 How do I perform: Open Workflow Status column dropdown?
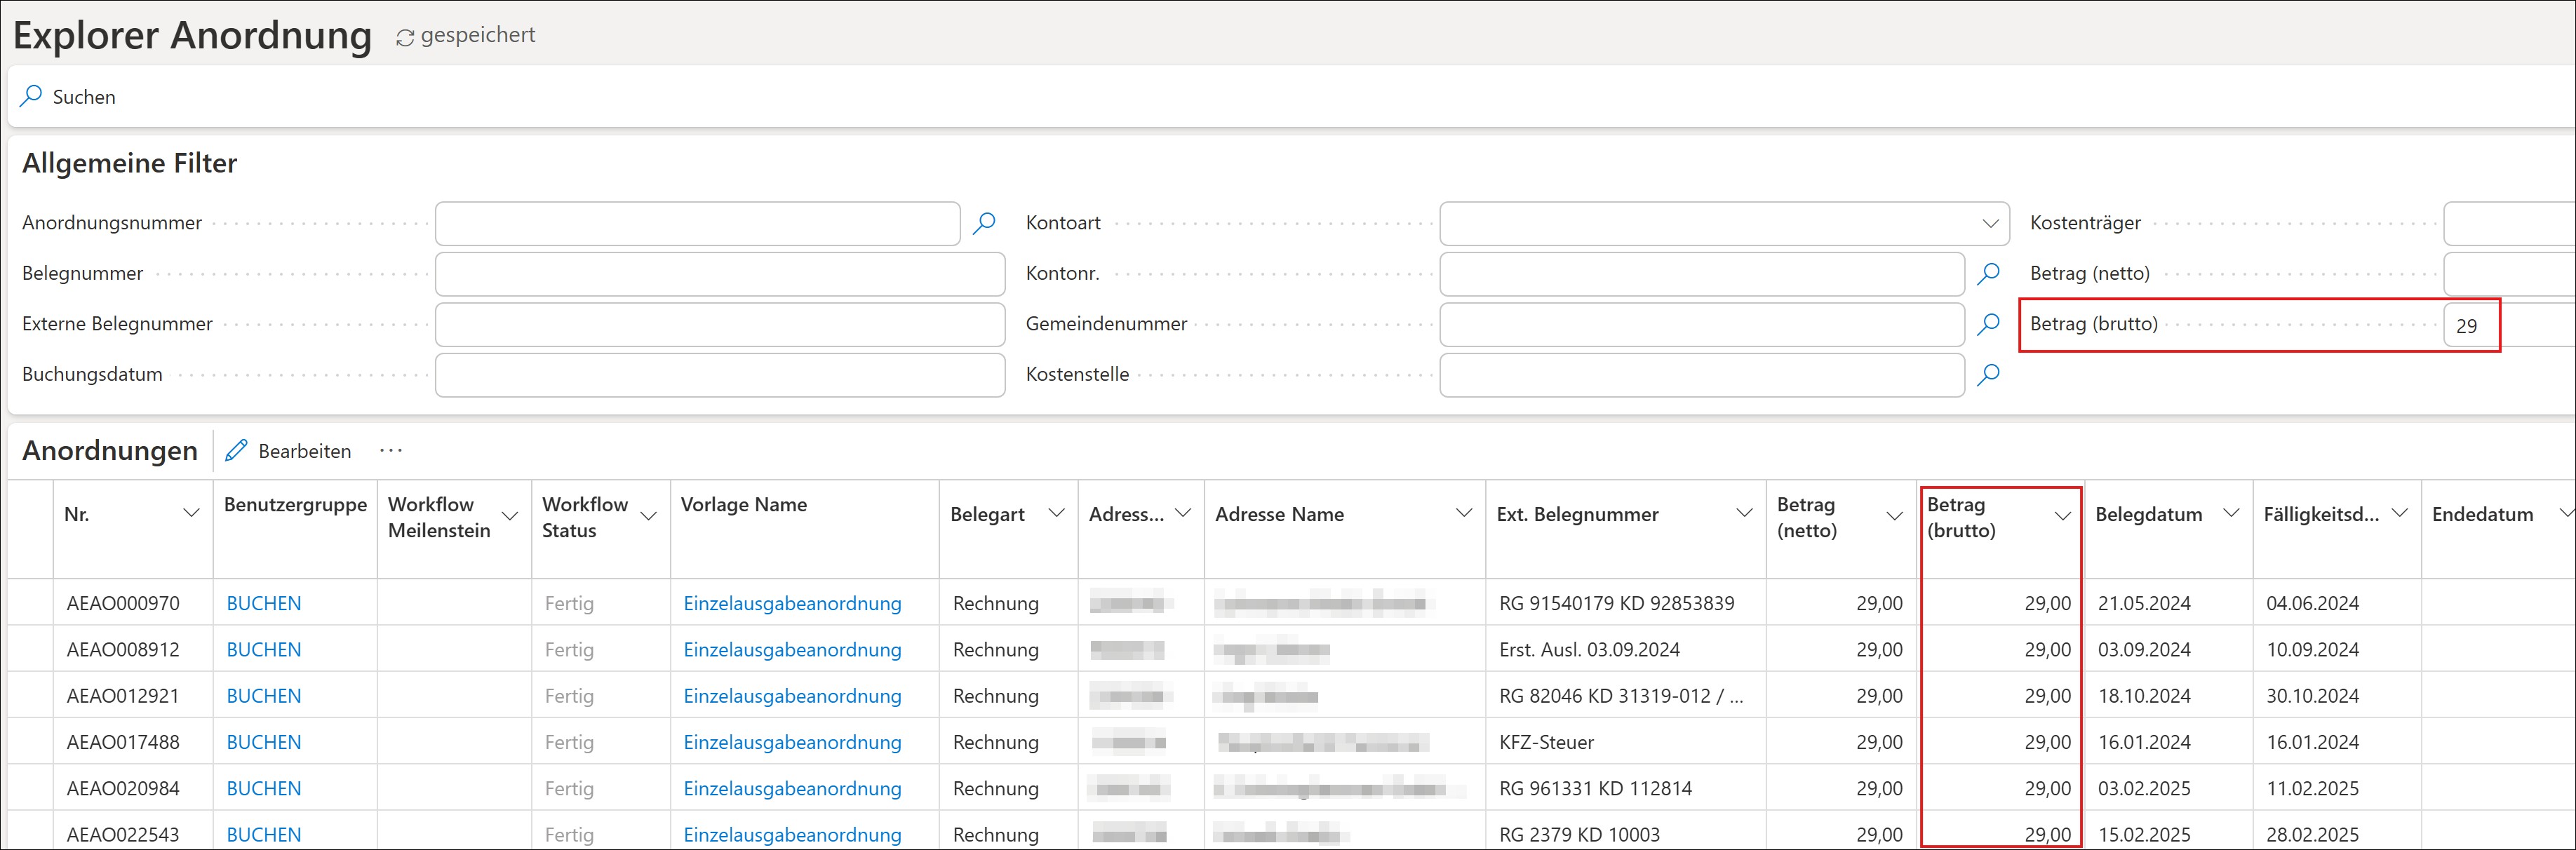tap(648, 516)
